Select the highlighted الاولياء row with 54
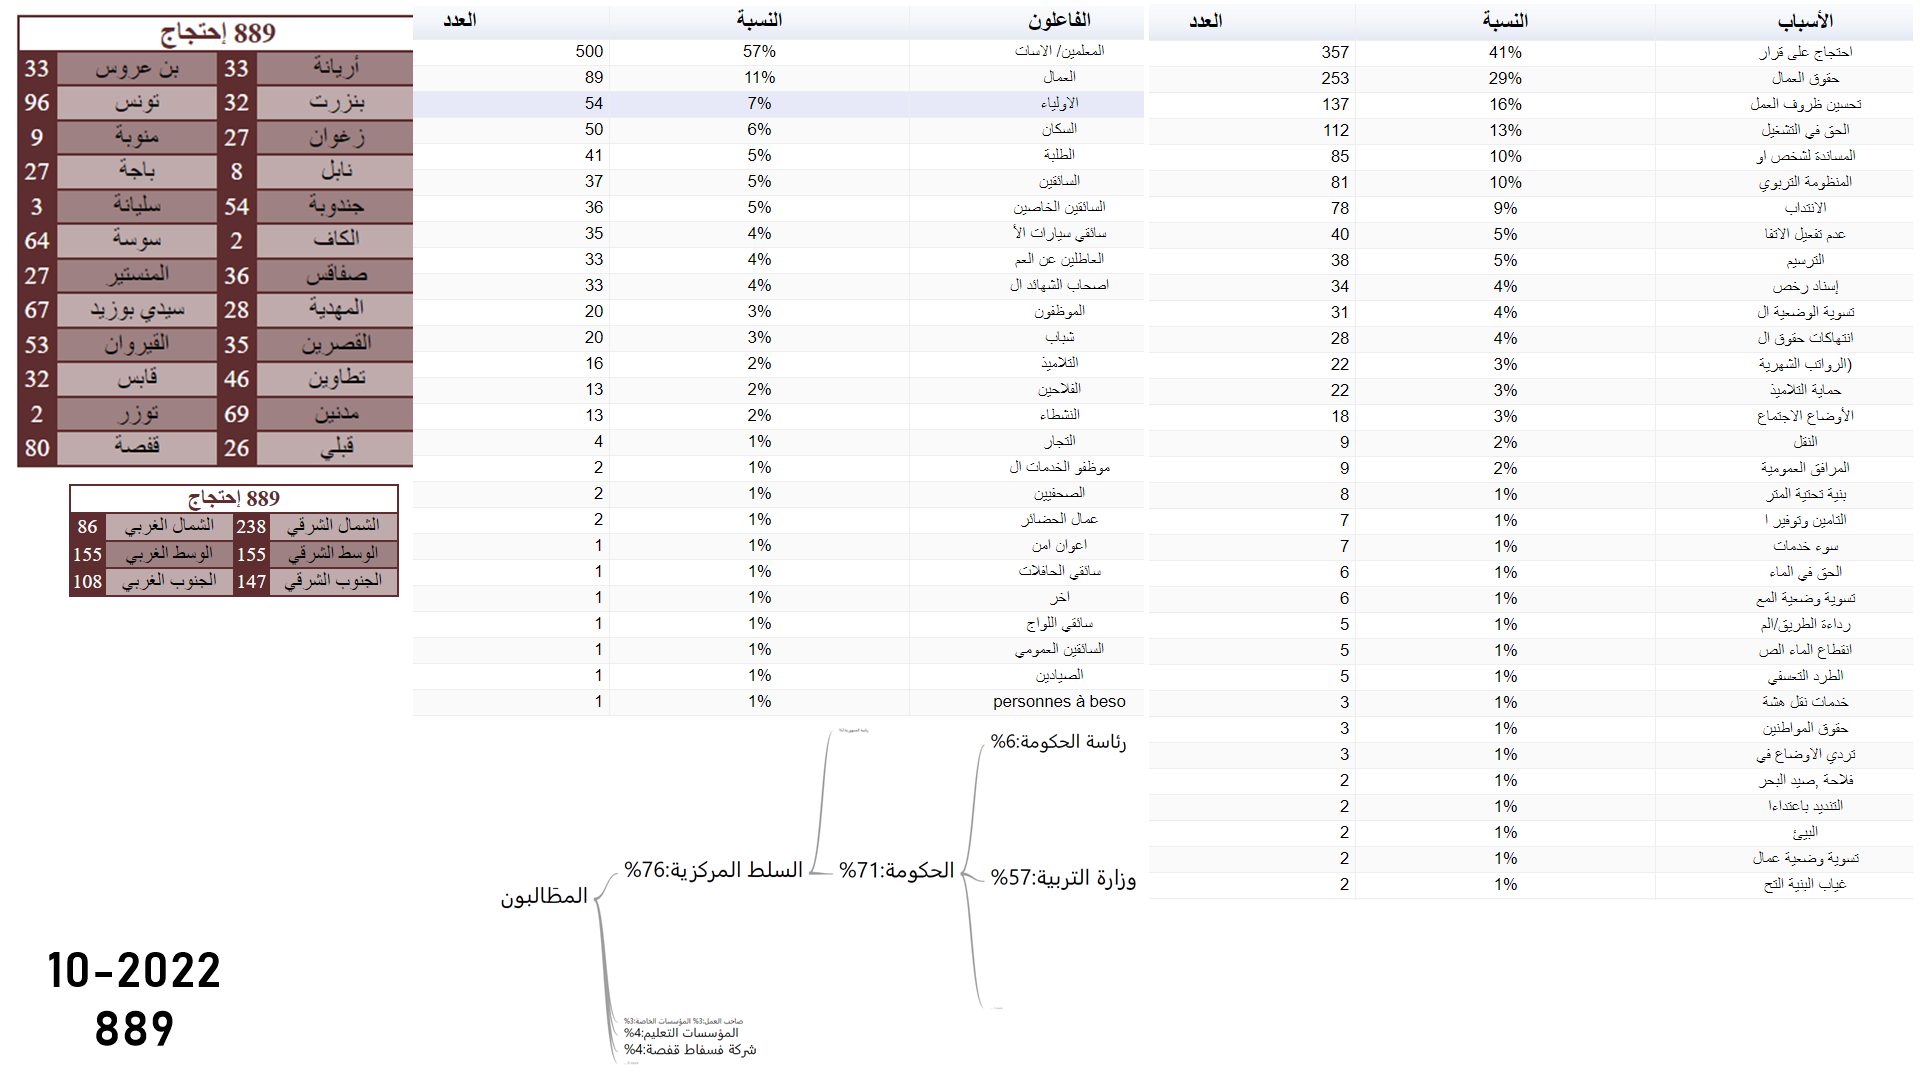 pos(1059,103)
